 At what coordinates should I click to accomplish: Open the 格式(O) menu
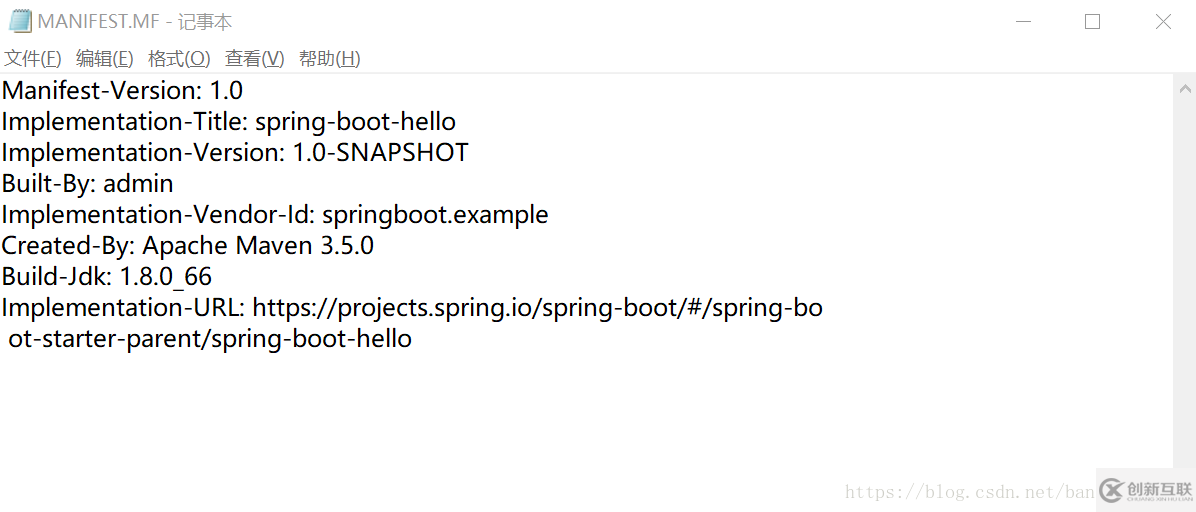179,59
